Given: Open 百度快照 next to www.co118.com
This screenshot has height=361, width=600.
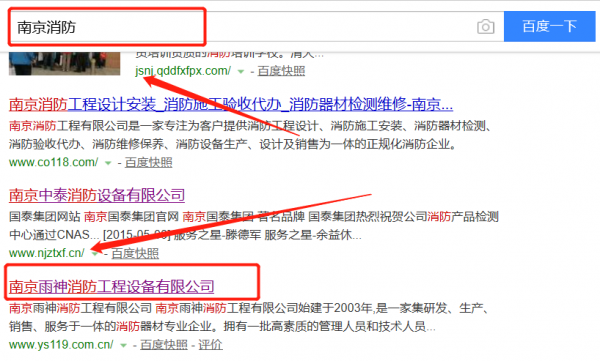Looking at the screenshot, I should click(148, 163).
